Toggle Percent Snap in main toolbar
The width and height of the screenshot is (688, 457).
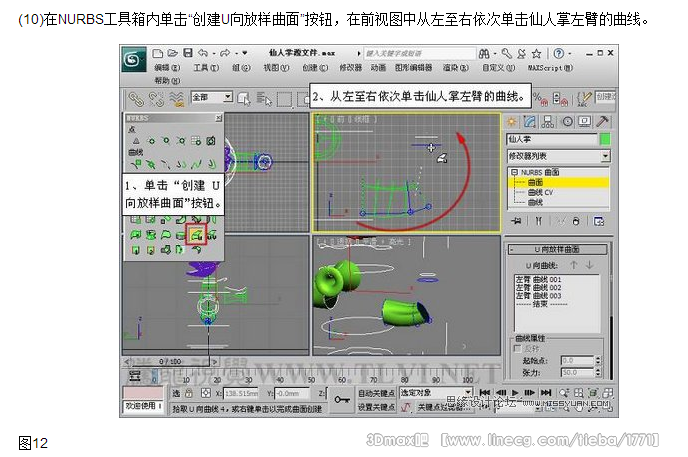[540, 99]
